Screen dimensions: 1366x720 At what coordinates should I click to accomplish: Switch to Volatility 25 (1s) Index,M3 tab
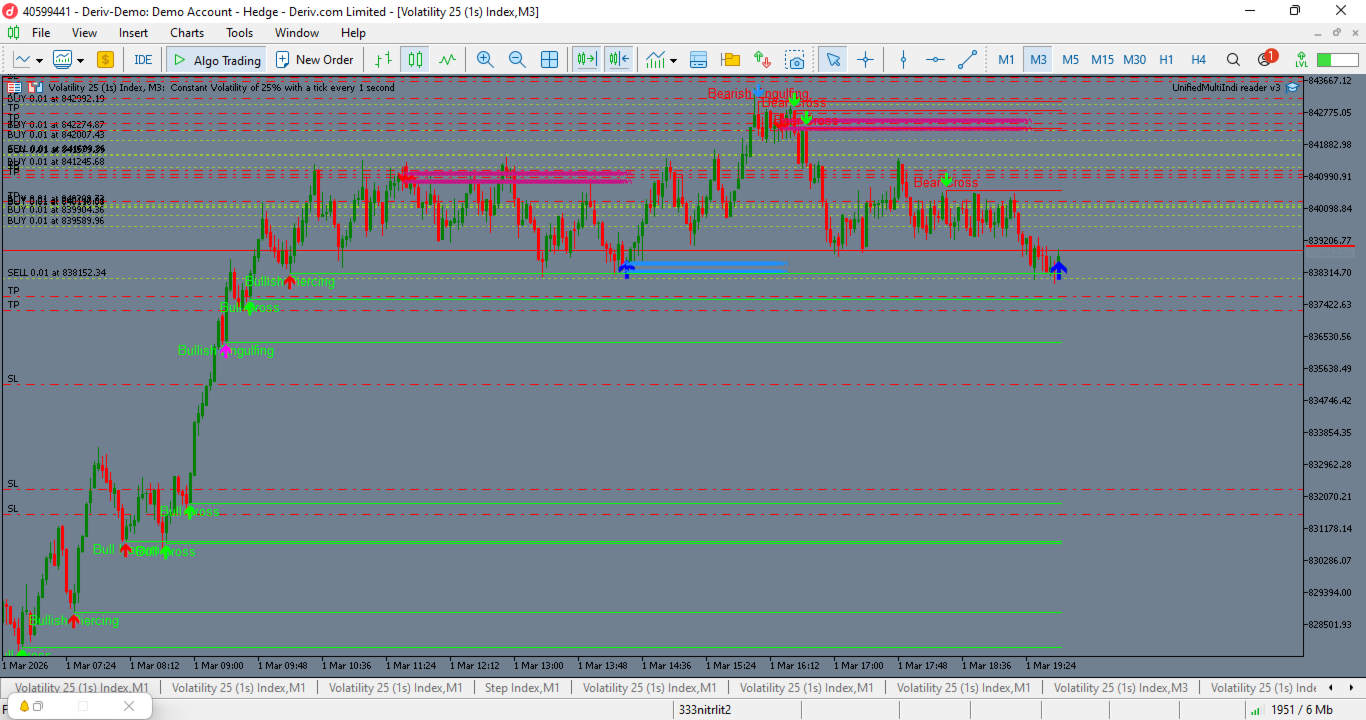point(1121,688)
